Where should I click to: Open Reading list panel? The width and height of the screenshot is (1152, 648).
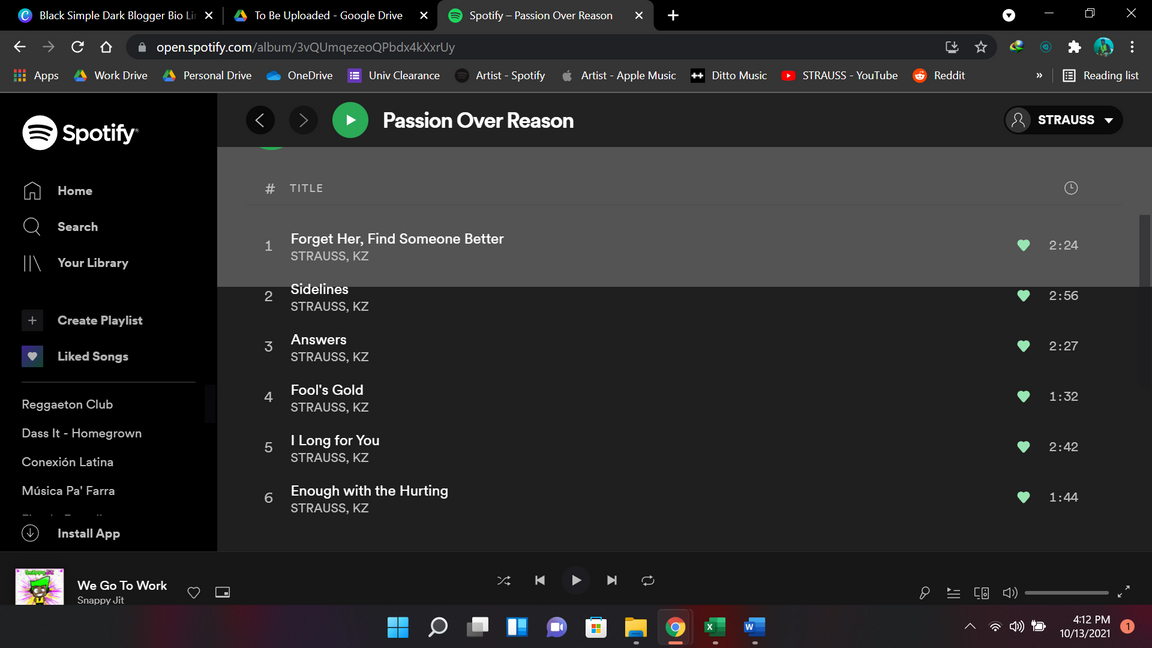click(1101, 76)
